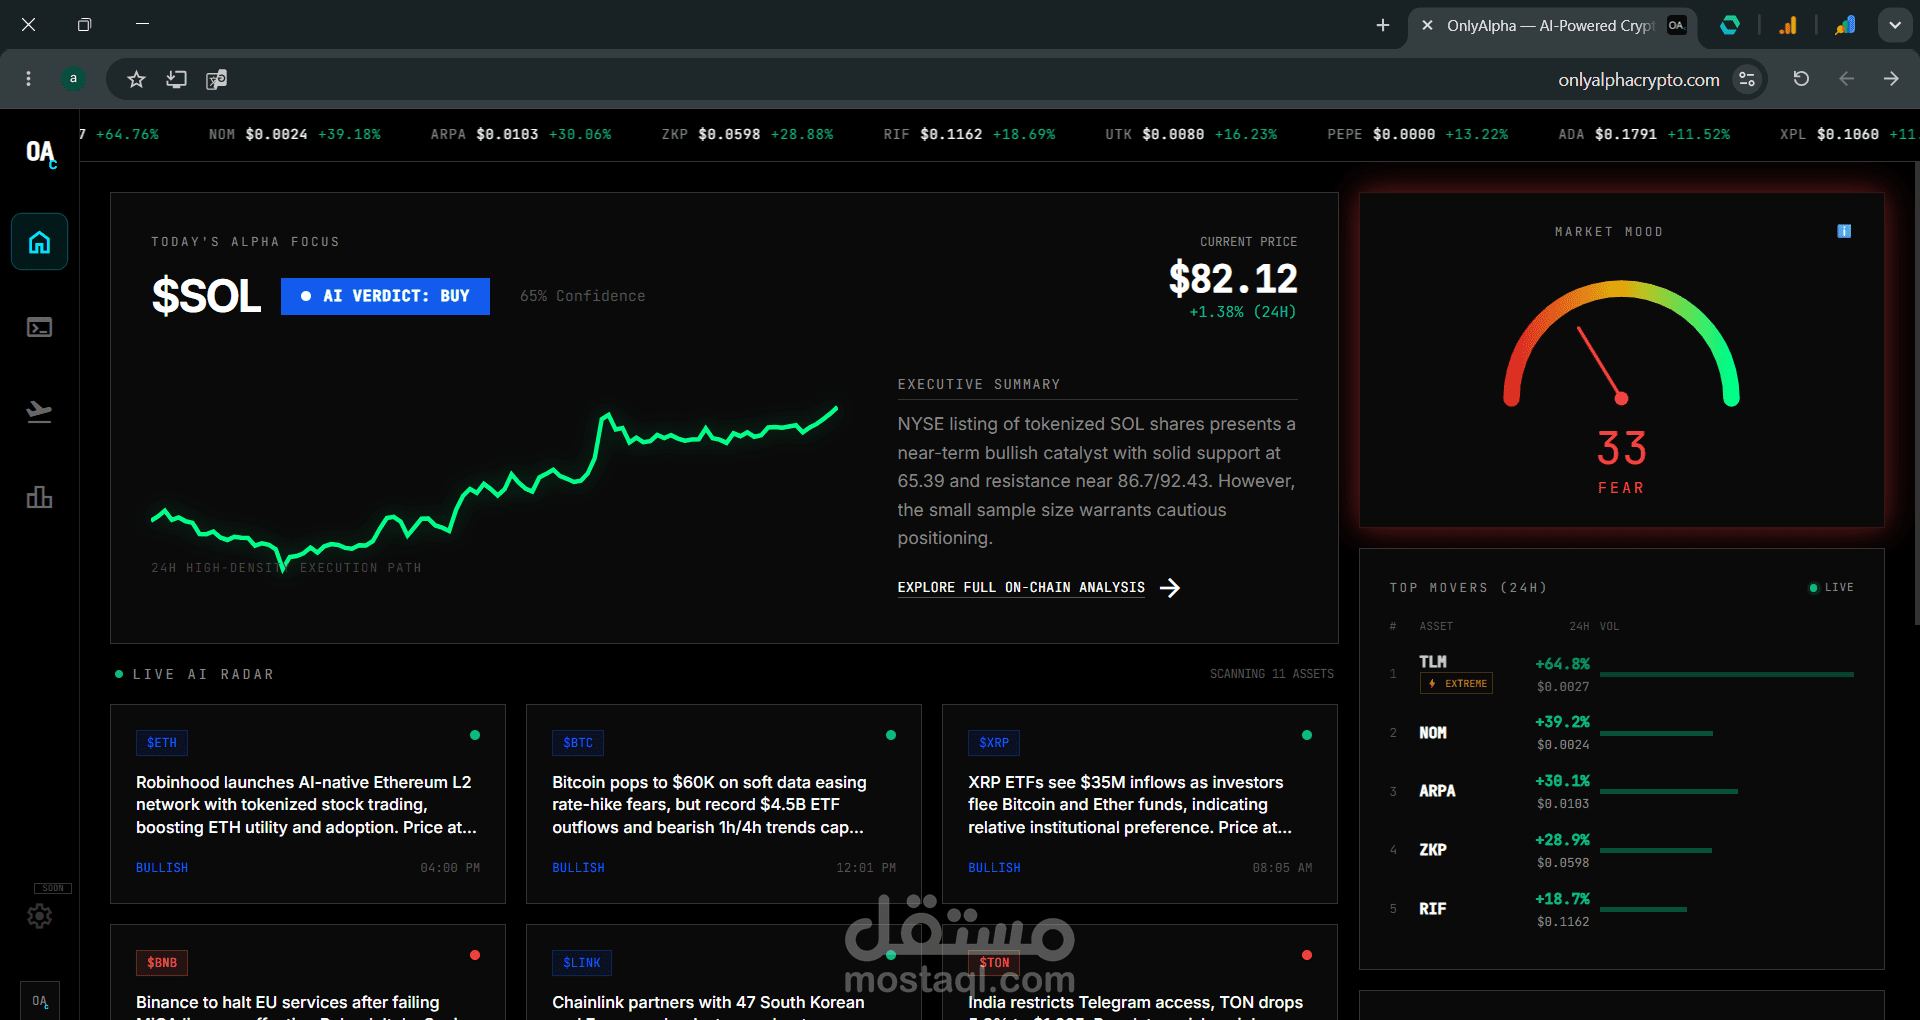
Task: Click the $BTC tag badge
Action: click(578, 743)
